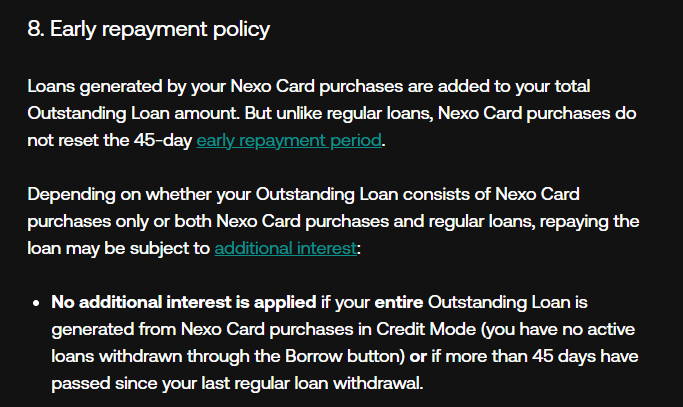Click the phrase "loan may be subject to"

click(118, 248)
